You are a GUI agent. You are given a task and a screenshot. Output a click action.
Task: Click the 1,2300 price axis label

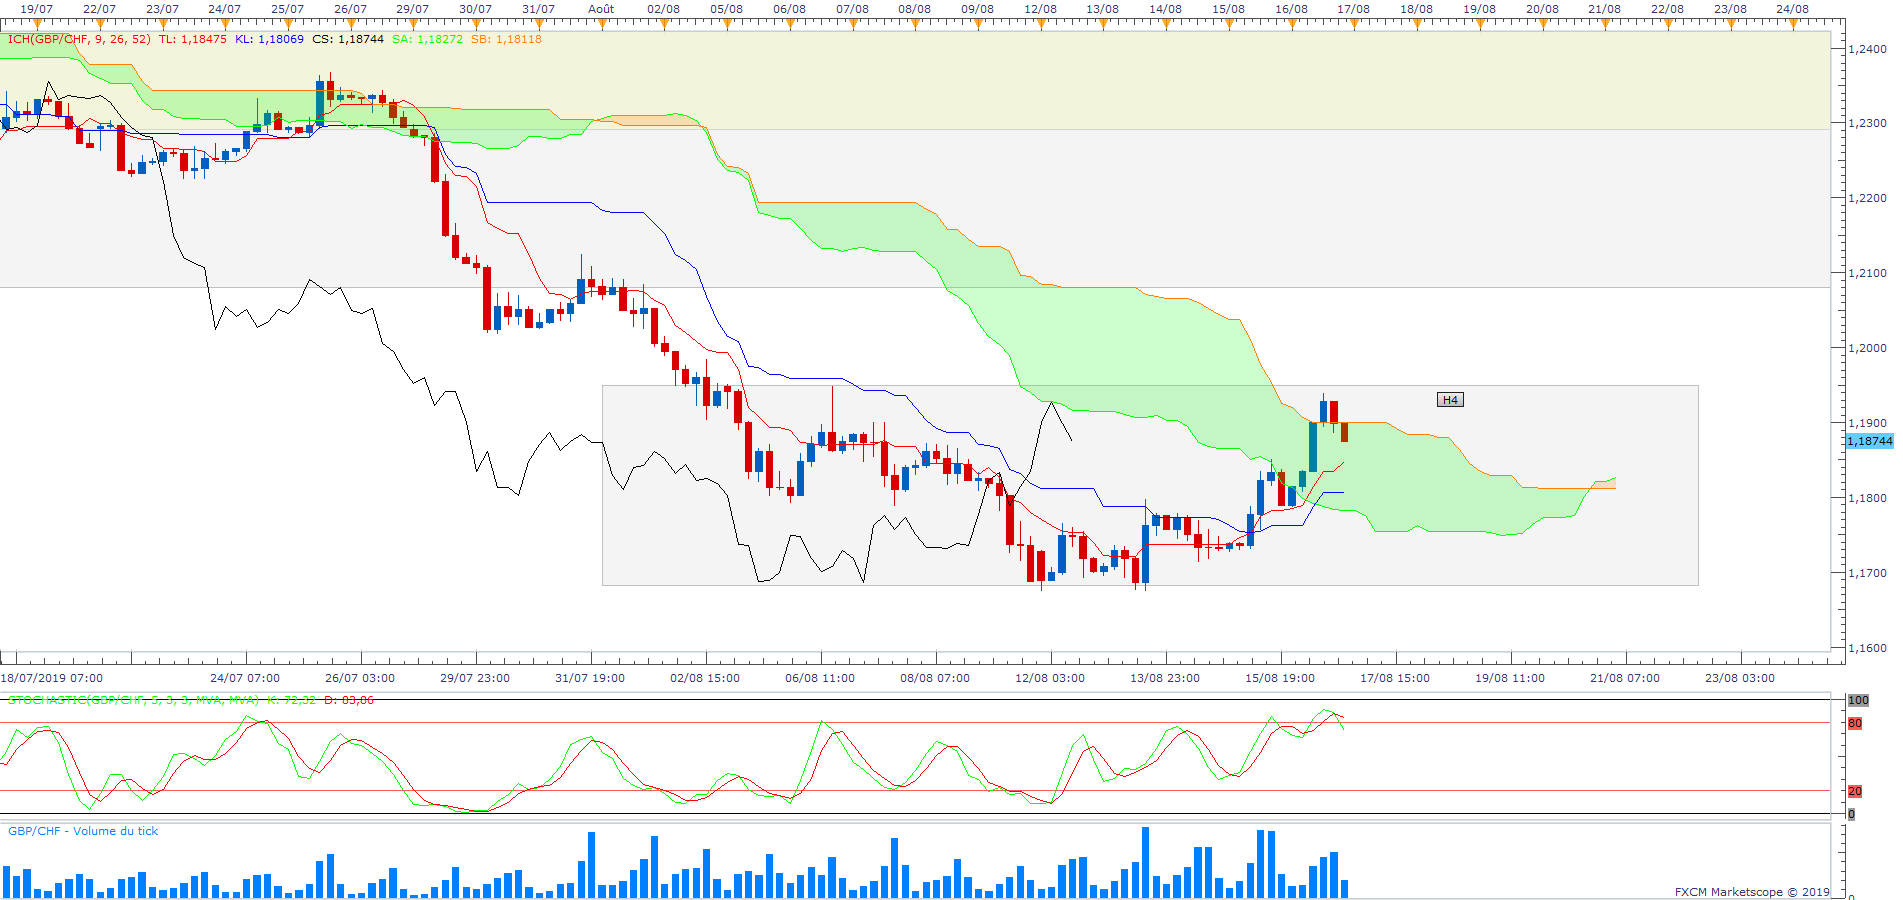[1868, 124]
